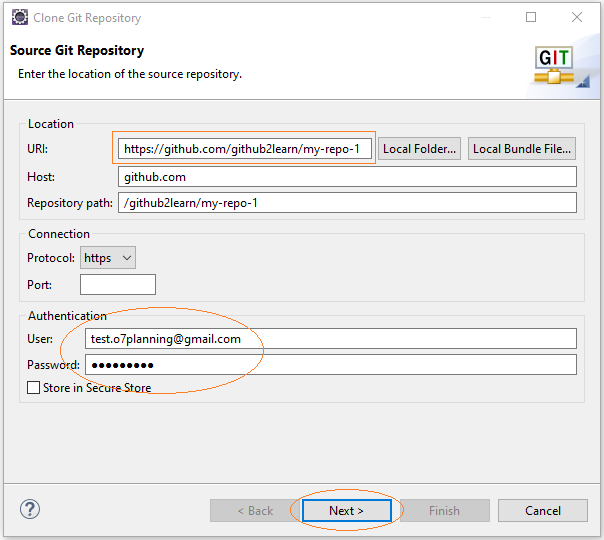This screenshot has width=604, height=540.
Task: Close the Clone Git Repository dialog
Action: tap(577, 17)
